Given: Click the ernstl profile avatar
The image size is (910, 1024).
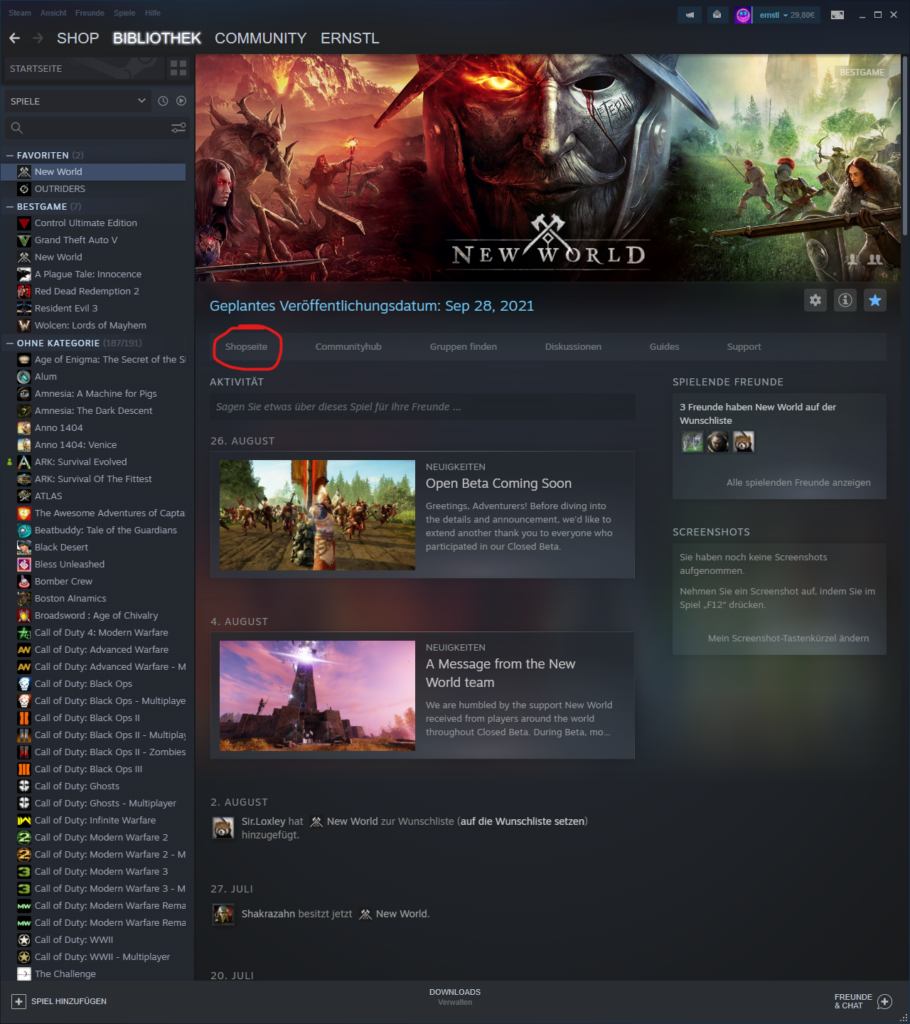Looking at the screenshot, I should tap(743, 15).
